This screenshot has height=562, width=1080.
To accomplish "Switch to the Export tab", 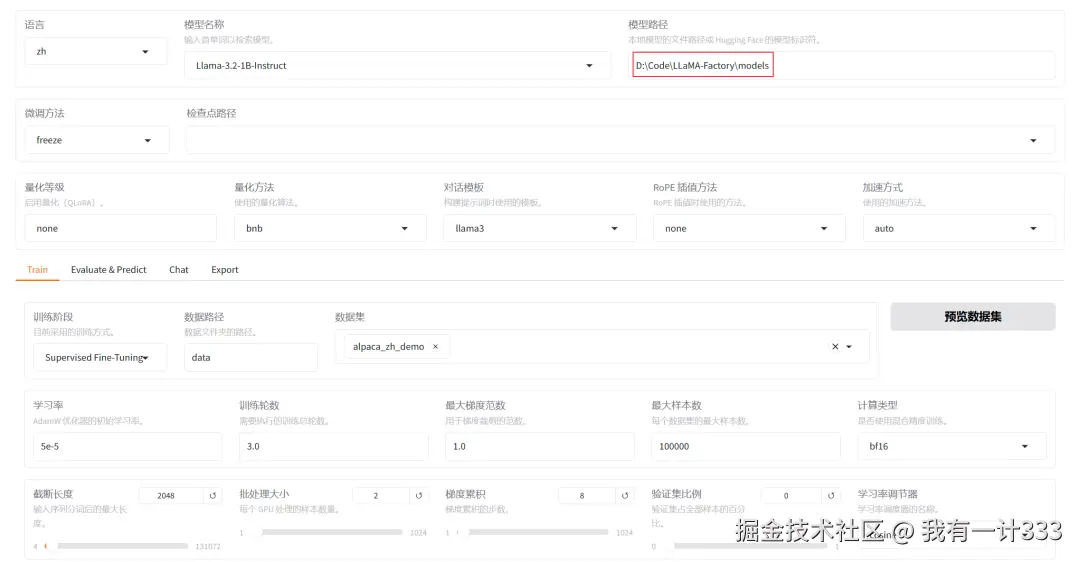I will click(225, 270).
